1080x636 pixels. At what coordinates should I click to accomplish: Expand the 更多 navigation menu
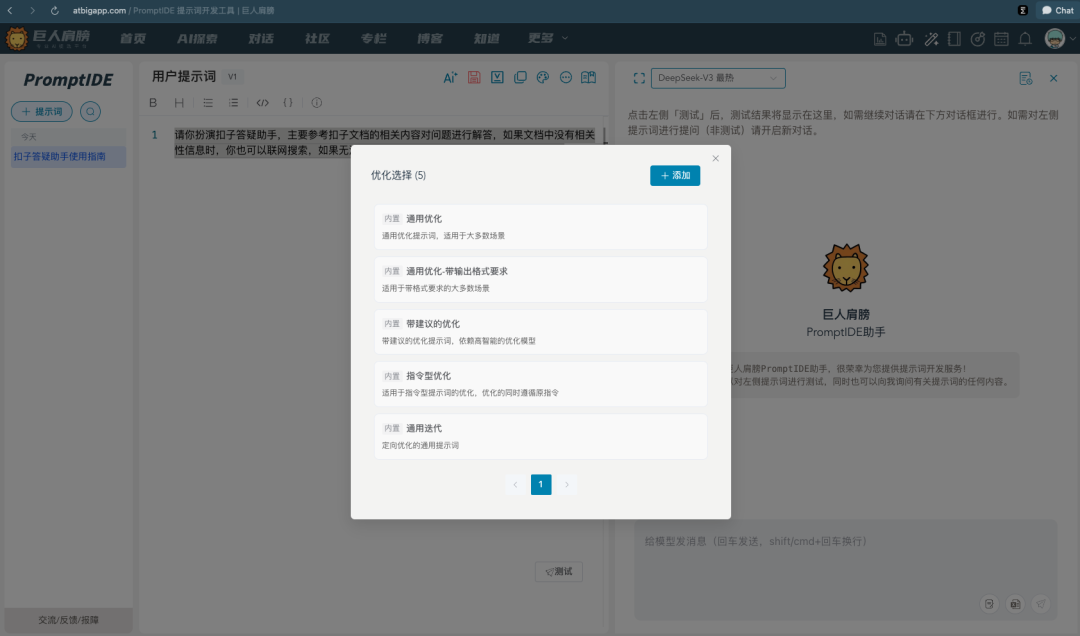pyautogui.click(x=547, y=38)
